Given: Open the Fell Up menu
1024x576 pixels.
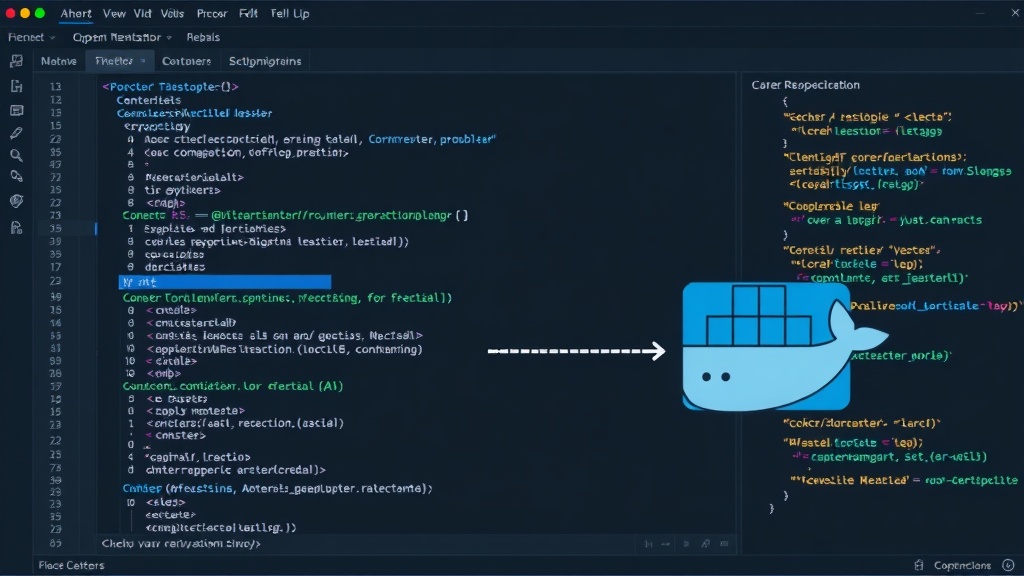Looking at the screenshot, I should (x=290, y=13).
